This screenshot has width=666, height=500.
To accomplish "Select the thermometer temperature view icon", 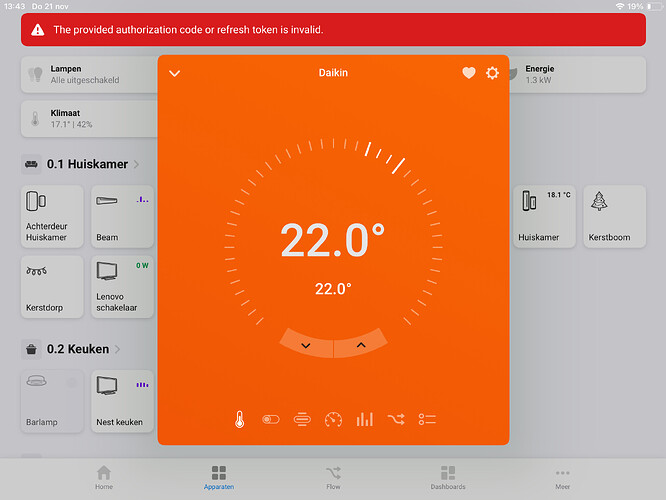I will [x=240, y=419].
